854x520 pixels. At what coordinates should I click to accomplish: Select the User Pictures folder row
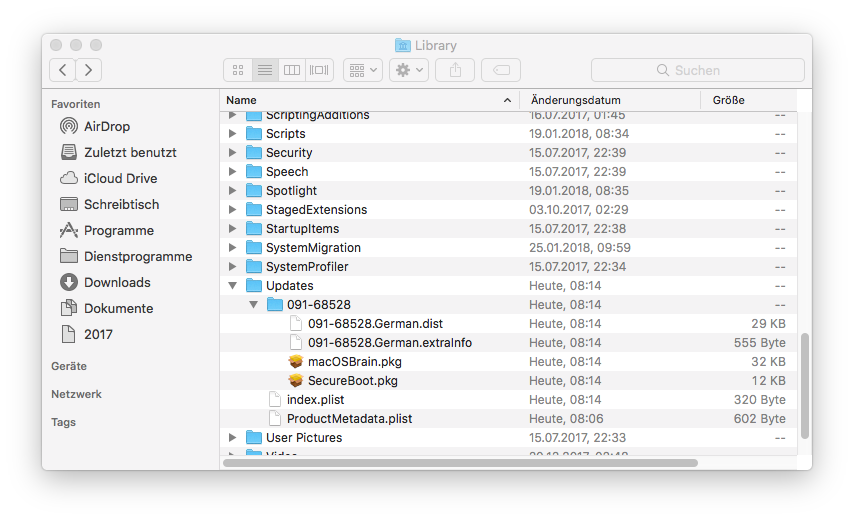click(509, 438)
